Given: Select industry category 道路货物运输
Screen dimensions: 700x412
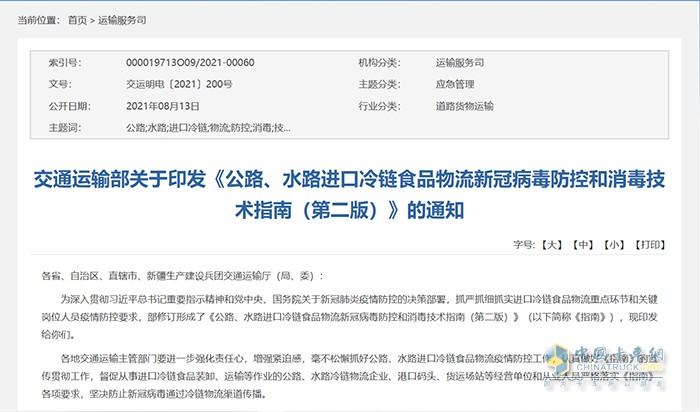Looking at the screenshot, I should [x=465, y=106].
